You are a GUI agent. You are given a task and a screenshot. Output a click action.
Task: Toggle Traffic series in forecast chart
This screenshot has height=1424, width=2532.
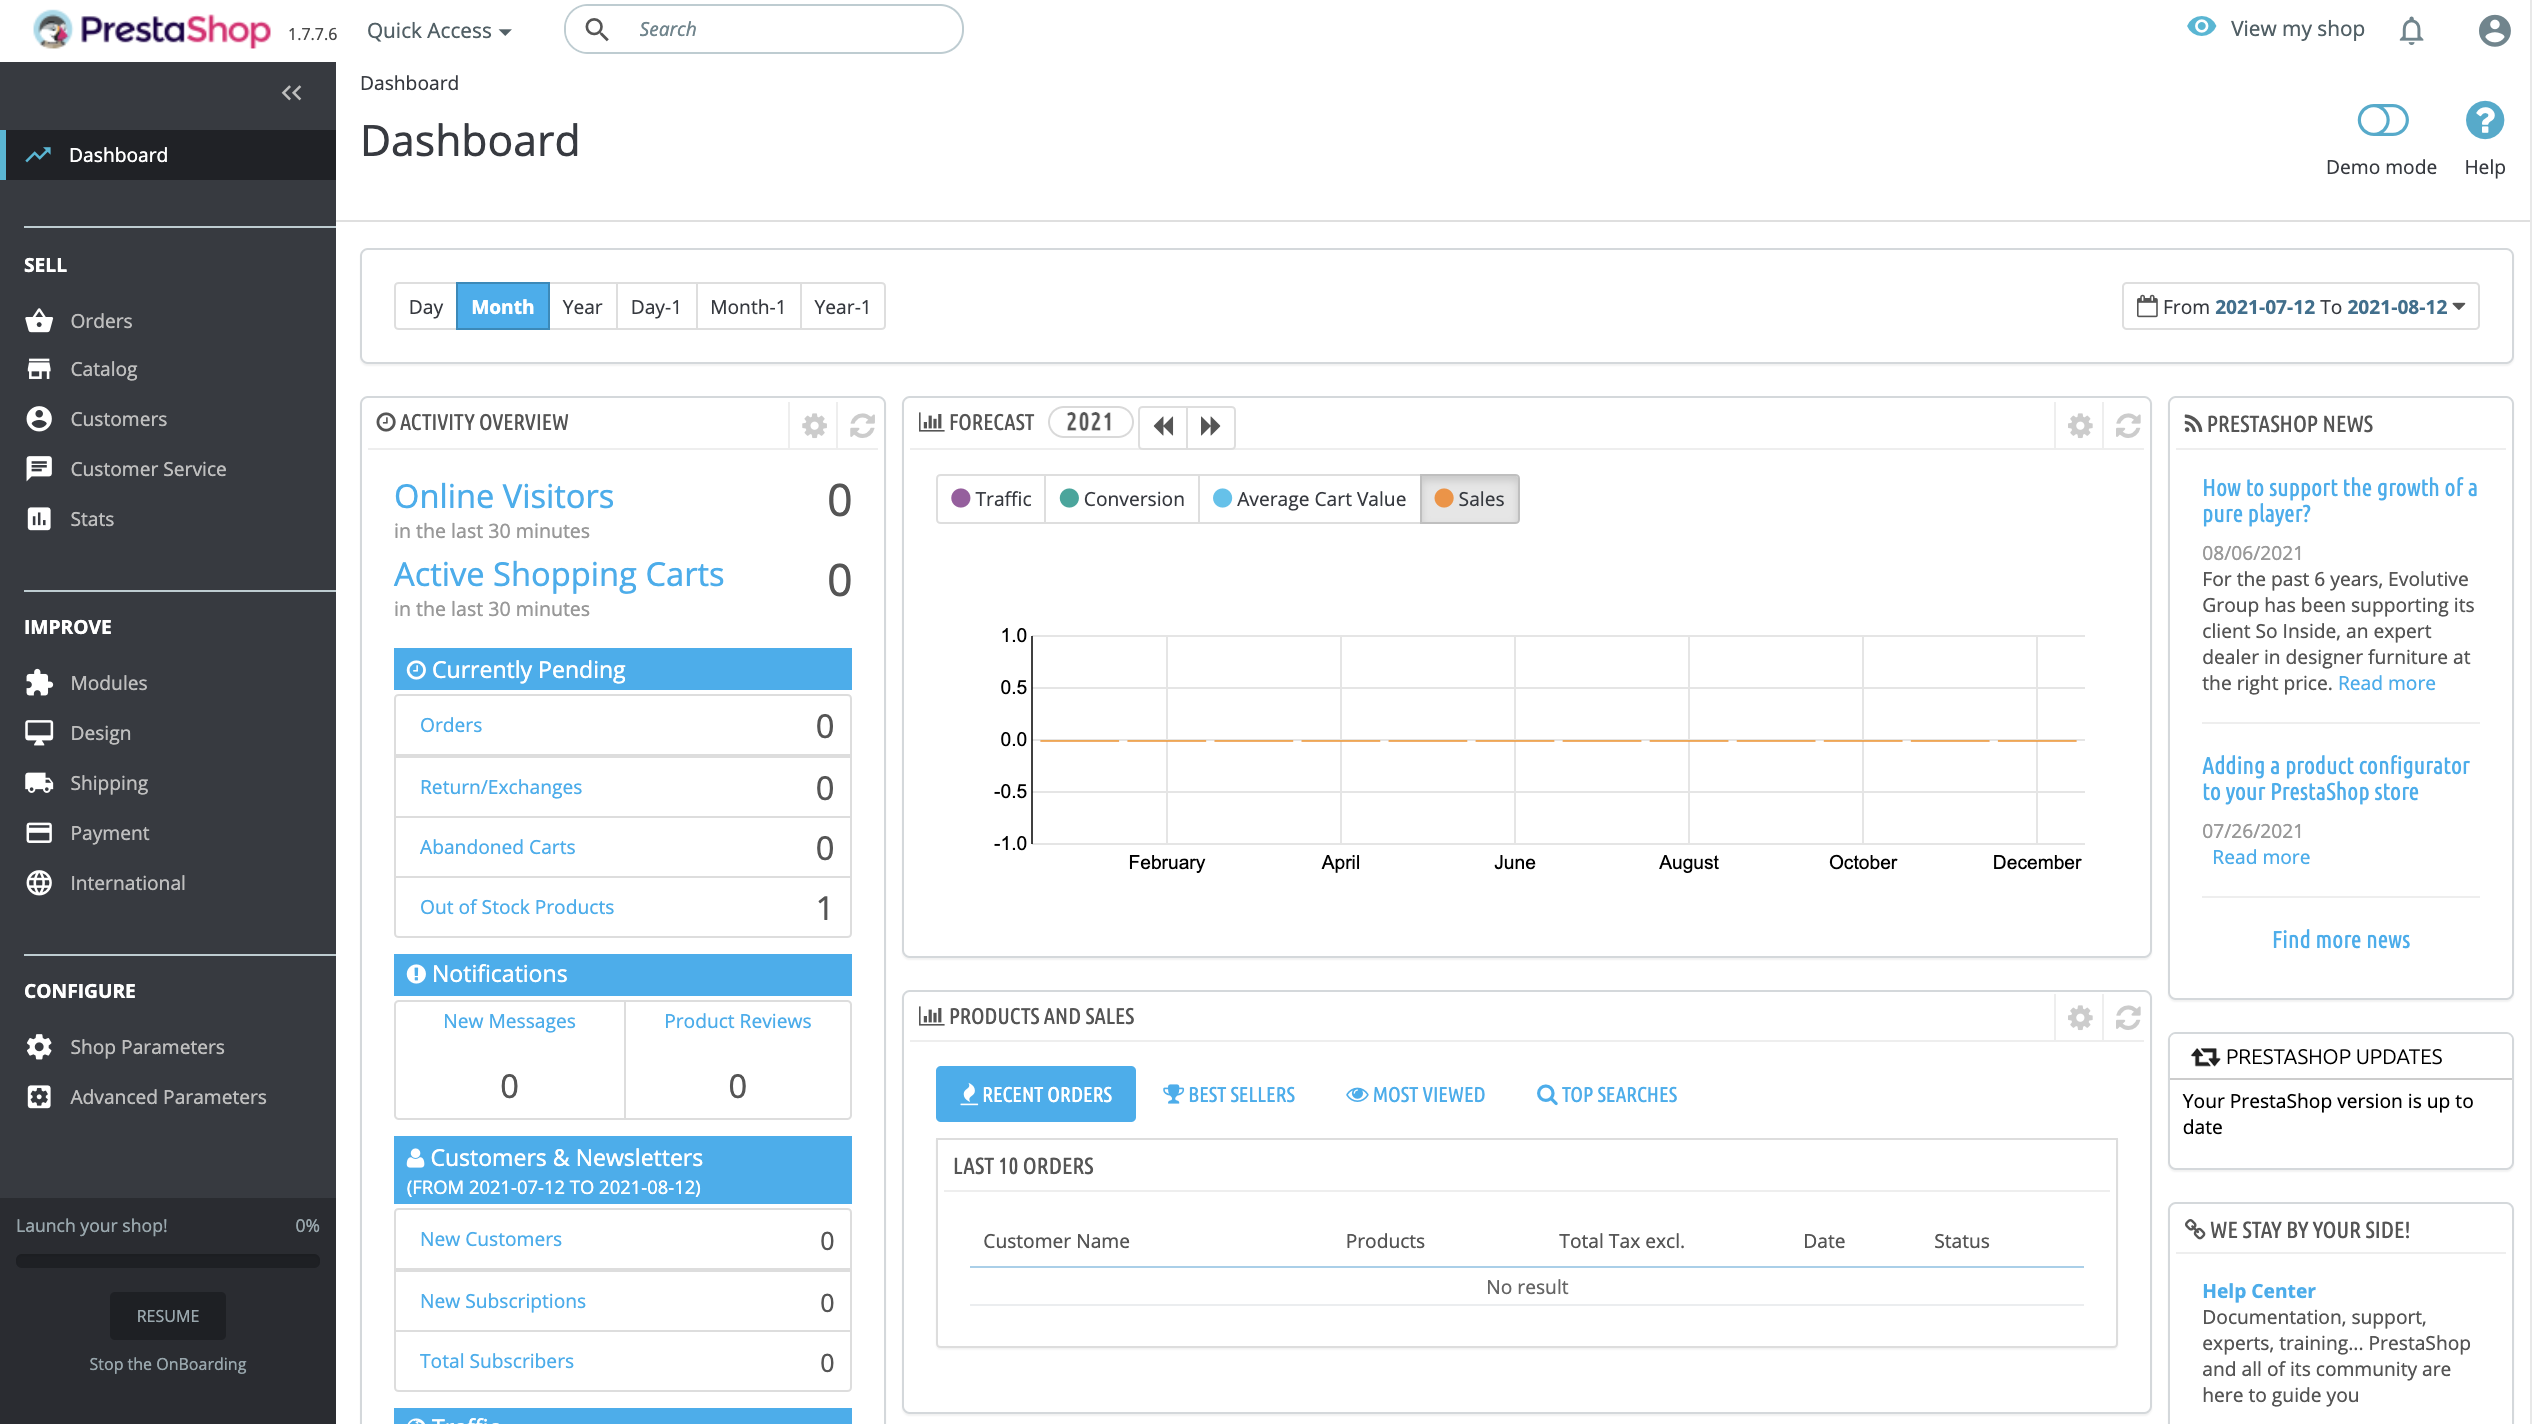[991, 499]
